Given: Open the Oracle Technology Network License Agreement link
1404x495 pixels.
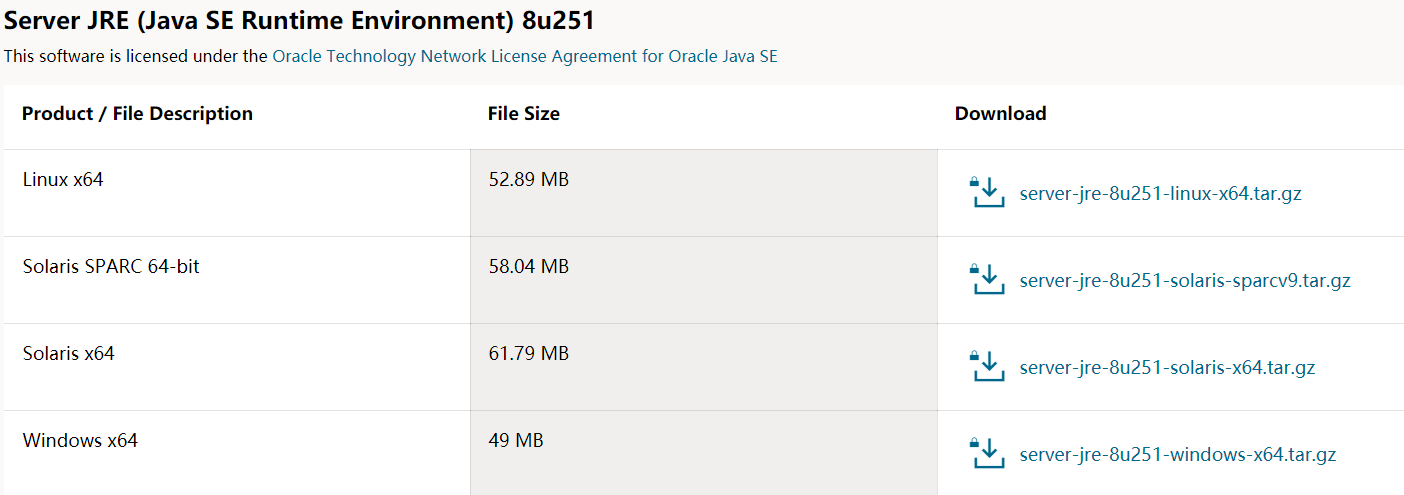Looking at the screenshot, I should pyautogui.click(x=524, y=56).
